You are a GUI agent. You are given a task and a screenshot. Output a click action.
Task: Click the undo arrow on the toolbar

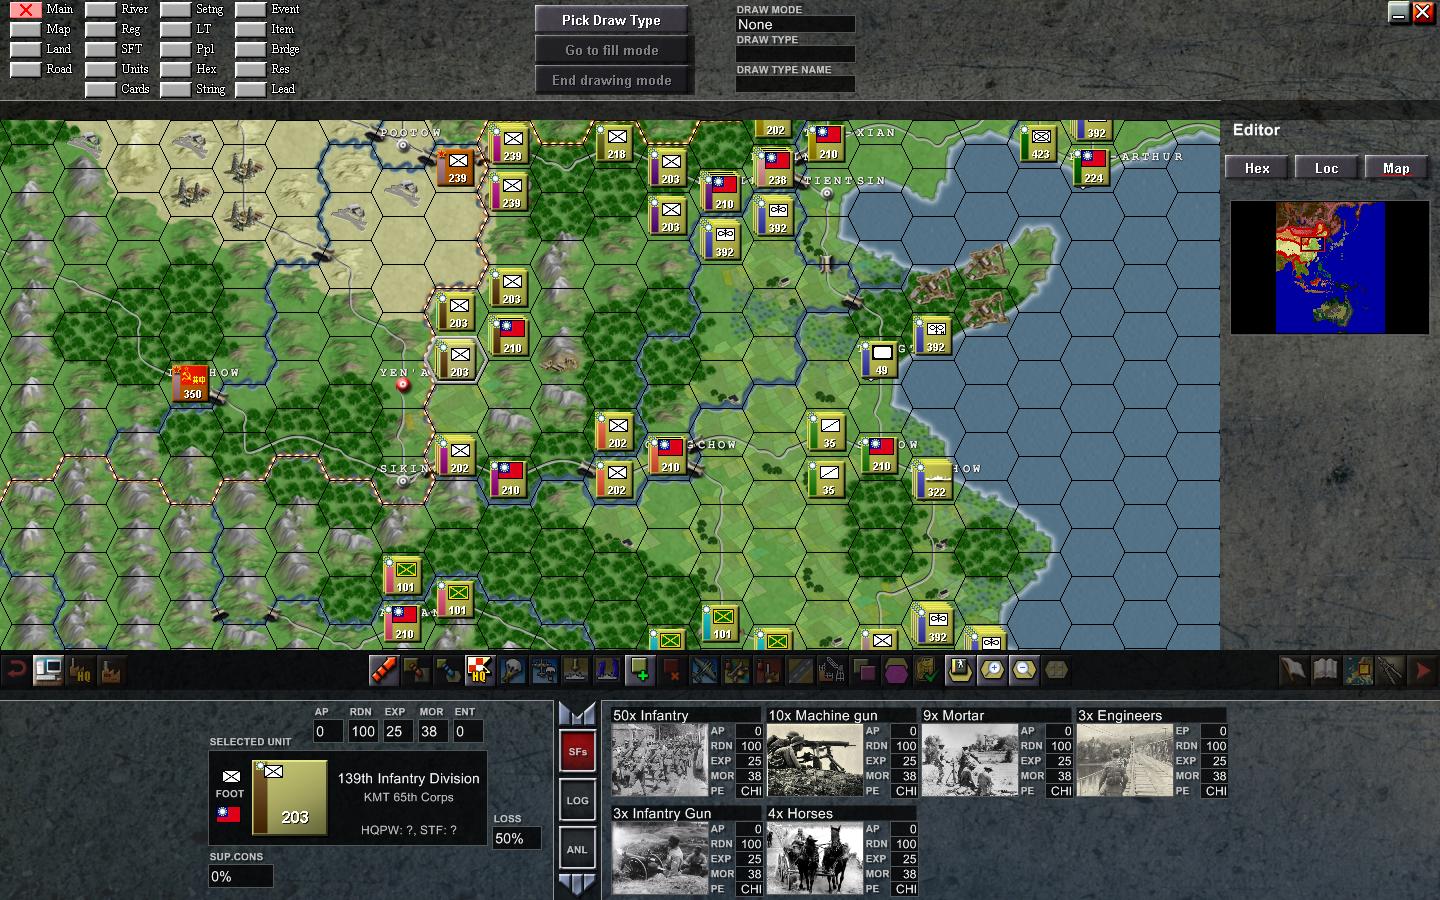15,671
